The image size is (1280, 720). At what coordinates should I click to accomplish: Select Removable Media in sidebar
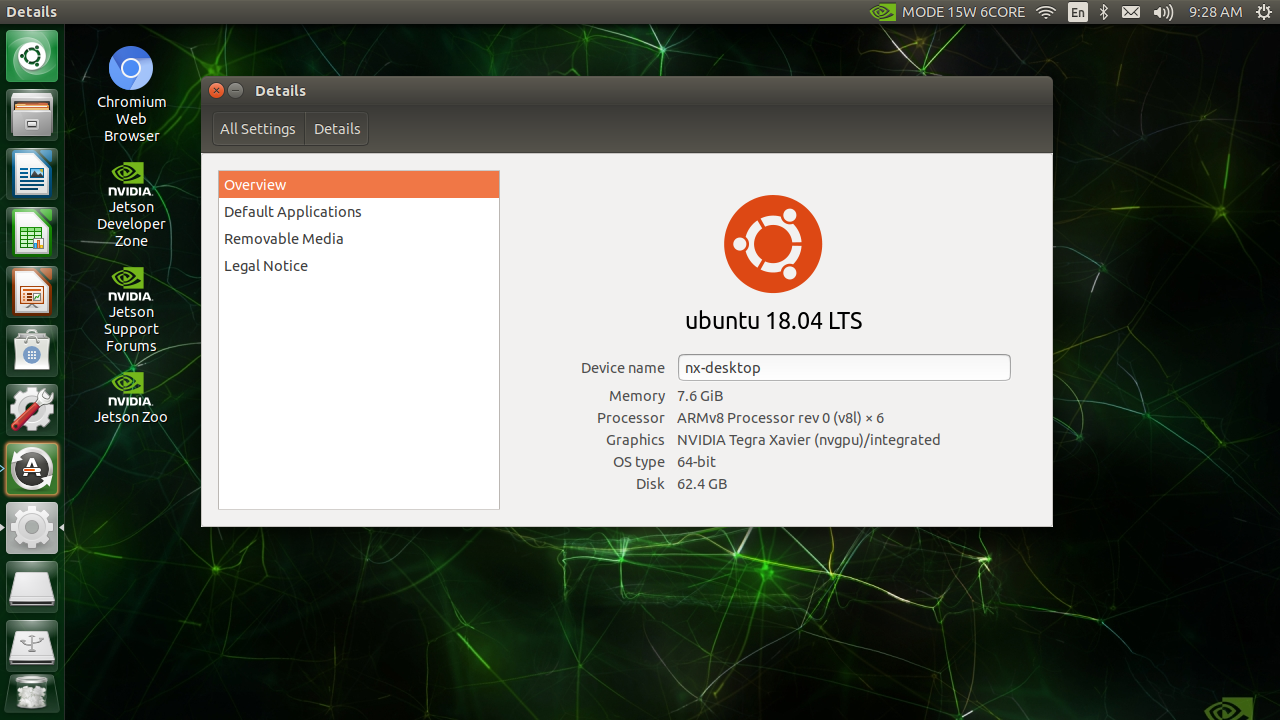click(359, 239)
